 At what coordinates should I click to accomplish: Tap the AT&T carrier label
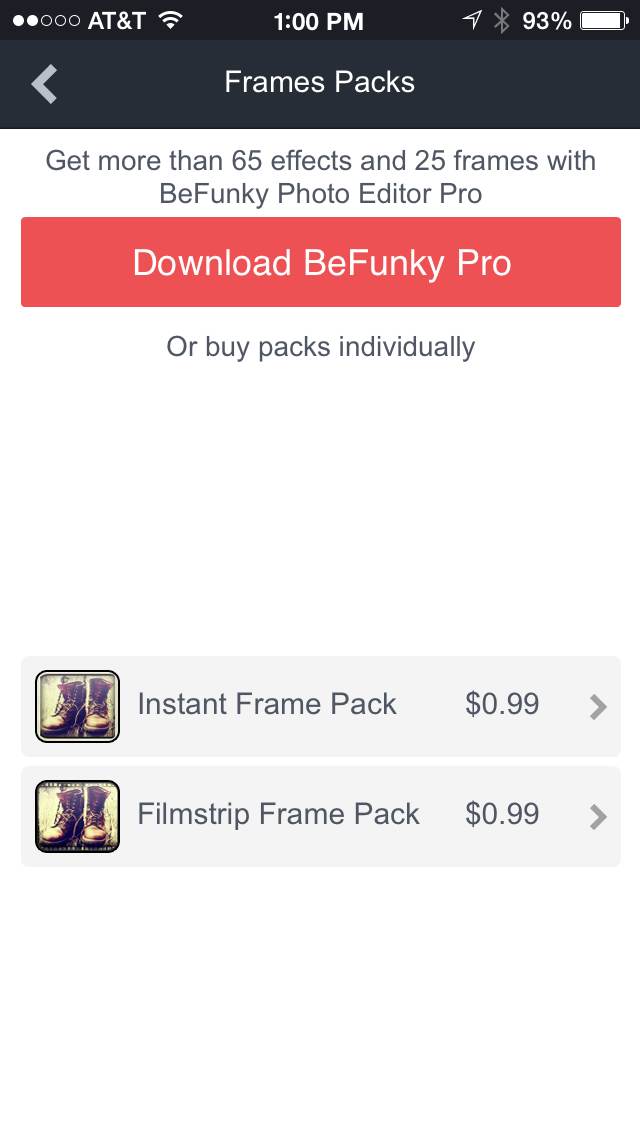[117, 20]
